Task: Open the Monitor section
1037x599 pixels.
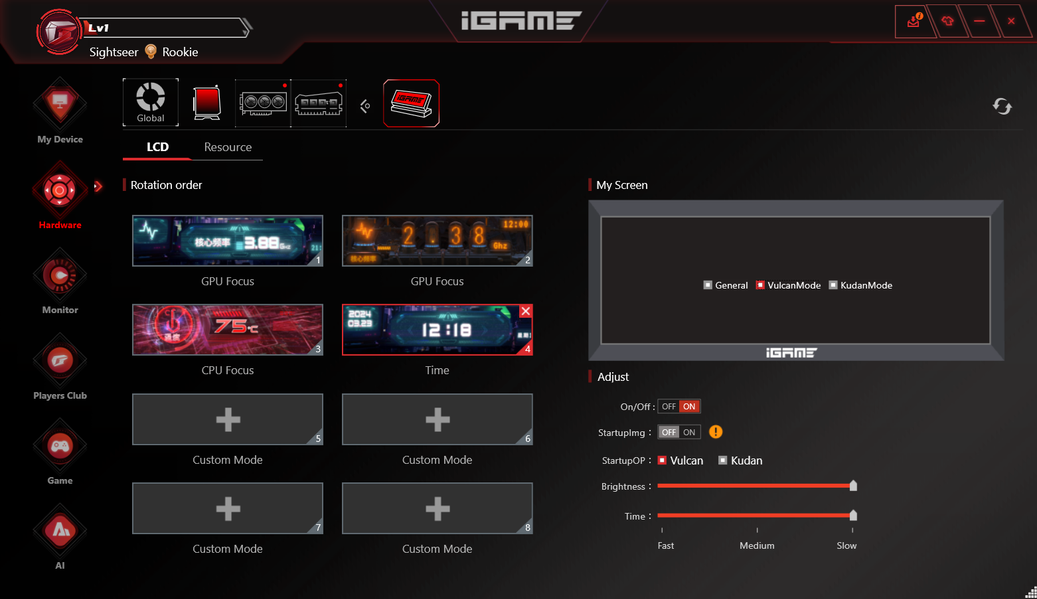Action: [60, 282]
